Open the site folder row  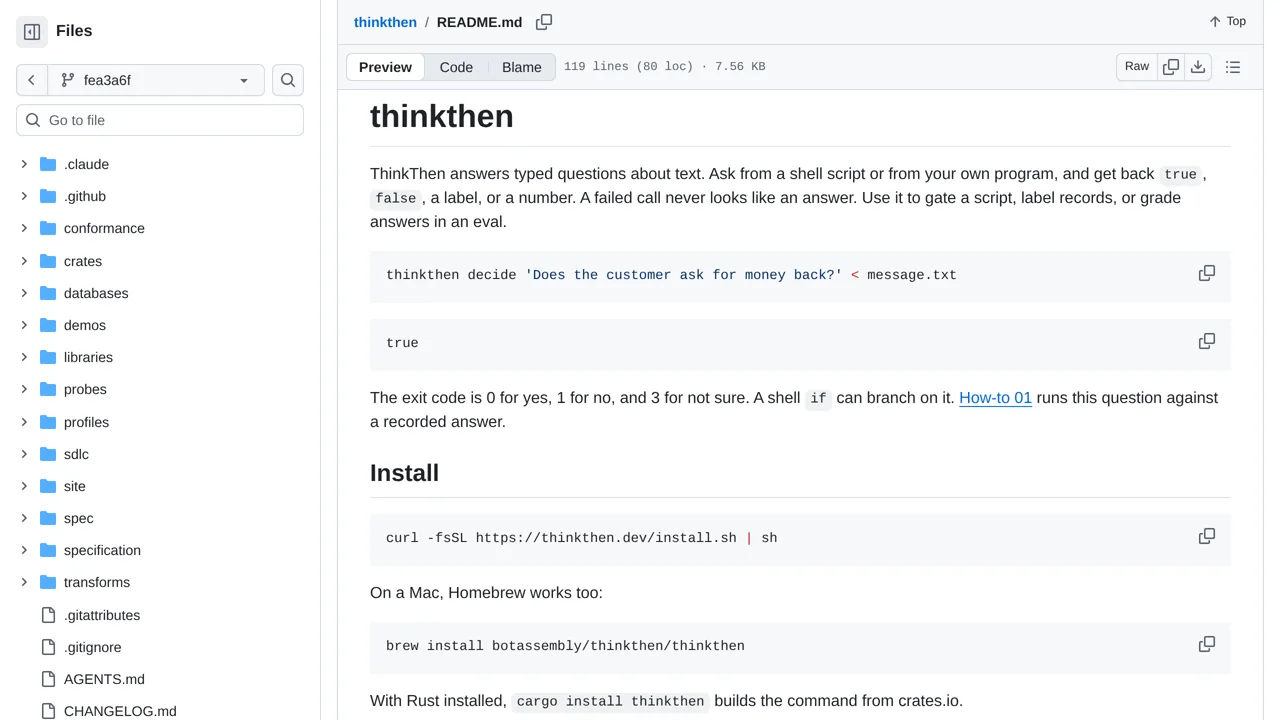coord(160,486)
